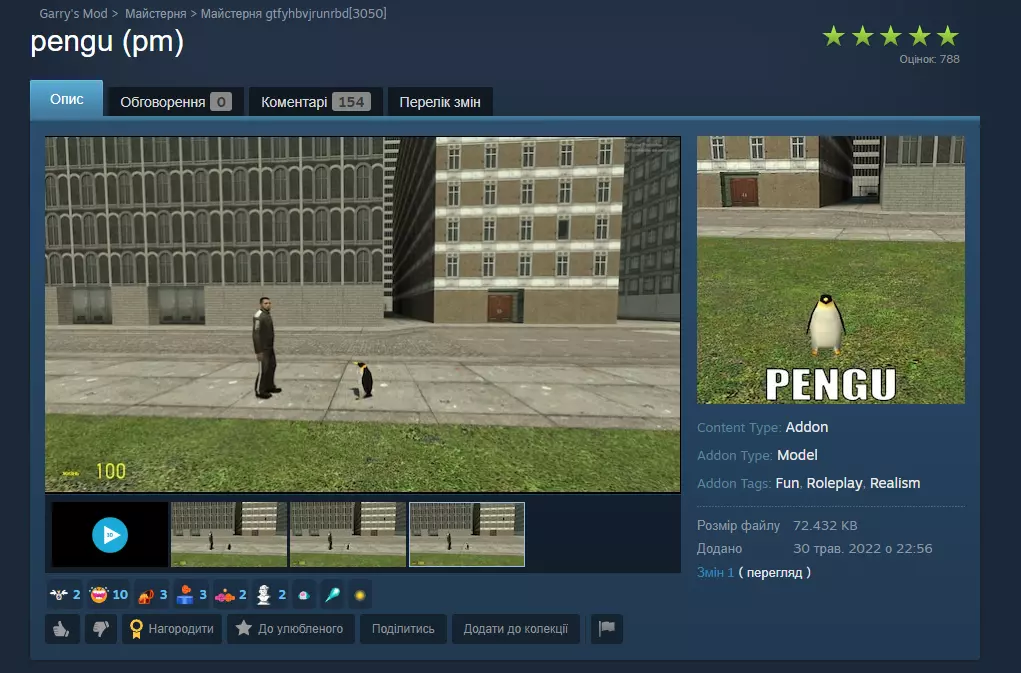Open the Перелік змін tab

(440, 102)
